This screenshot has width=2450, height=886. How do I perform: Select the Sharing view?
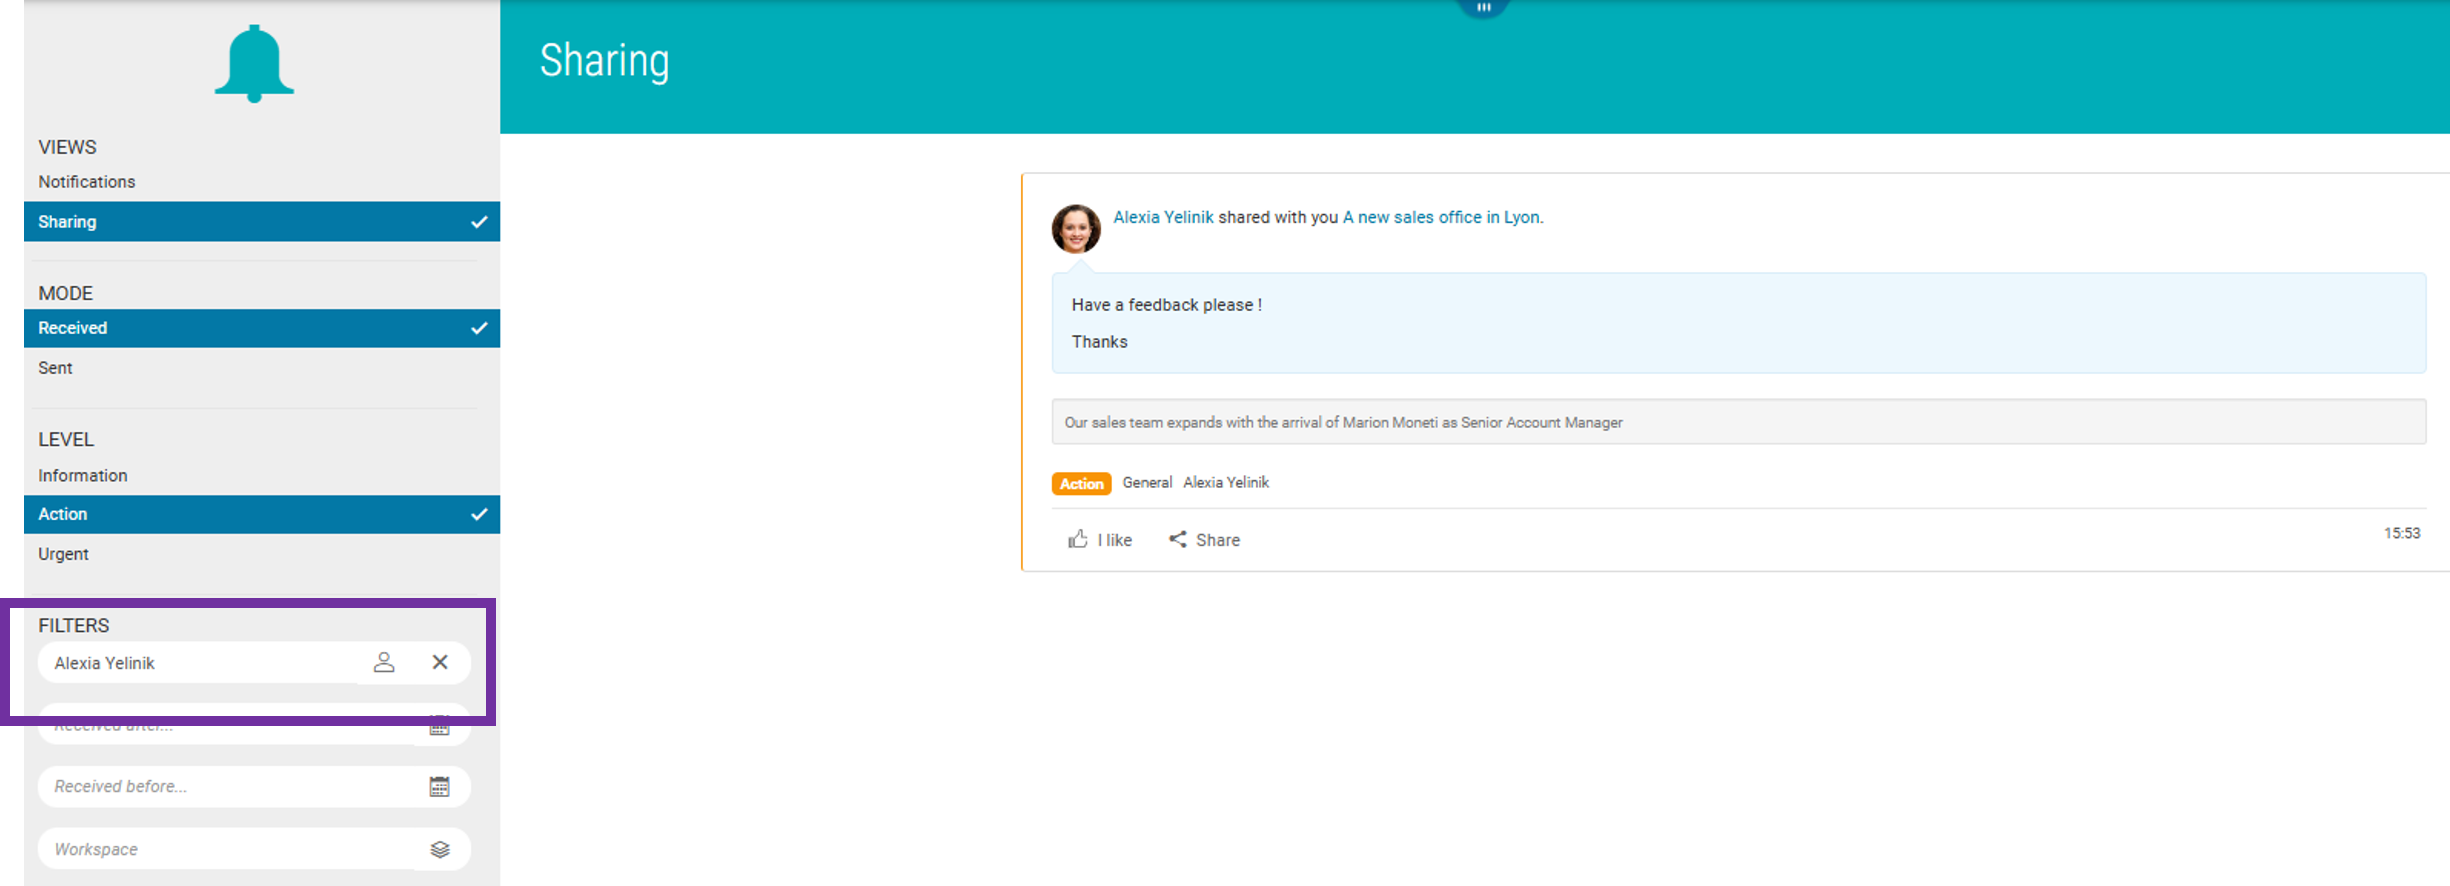pyautogui.click(x=262, y=221)
